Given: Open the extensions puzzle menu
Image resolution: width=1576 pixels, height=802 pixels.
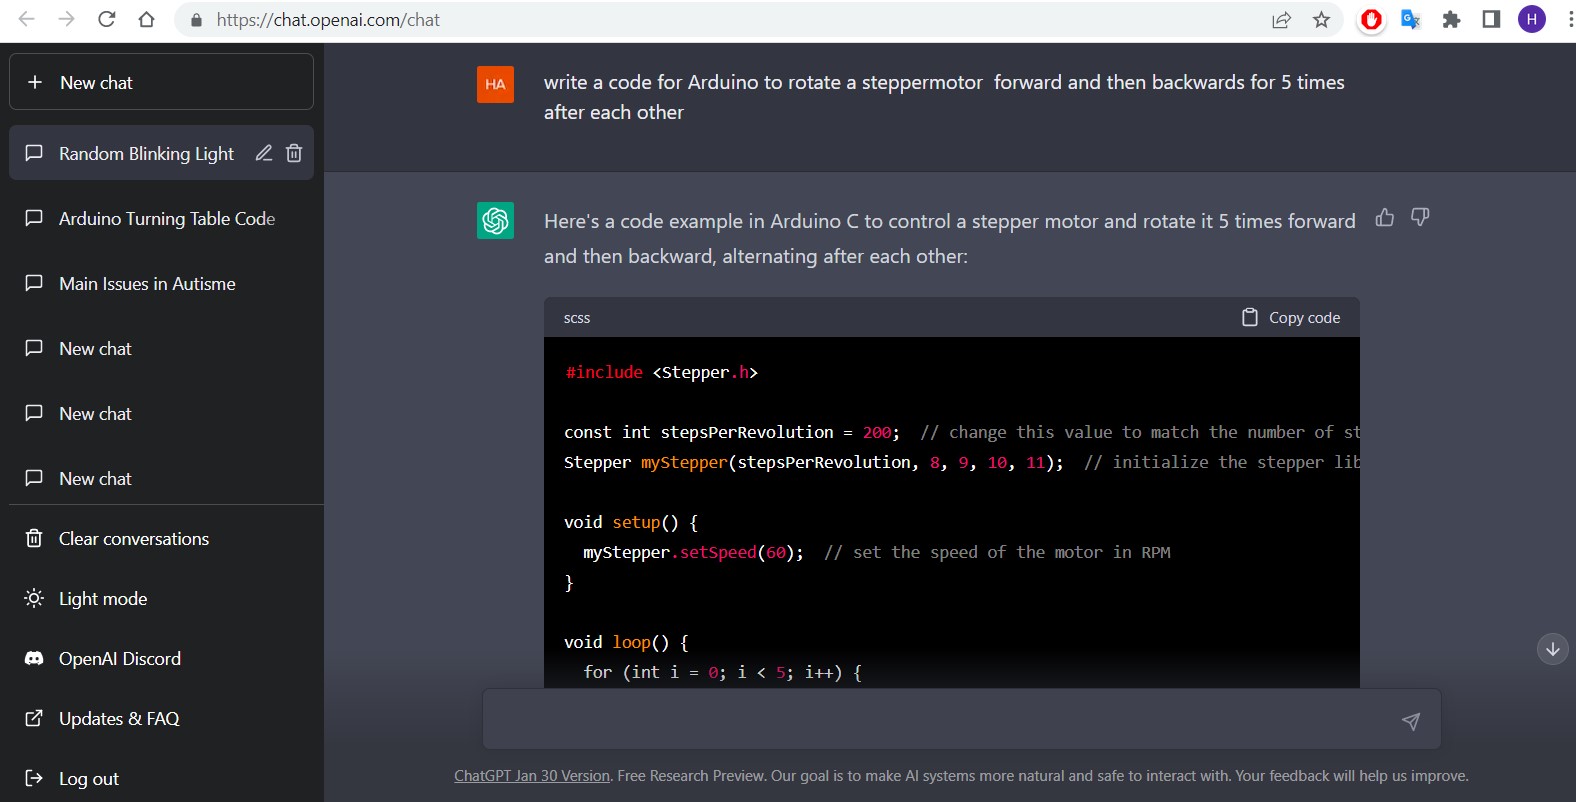Looking at the screenshot, I should point(1451,19).
